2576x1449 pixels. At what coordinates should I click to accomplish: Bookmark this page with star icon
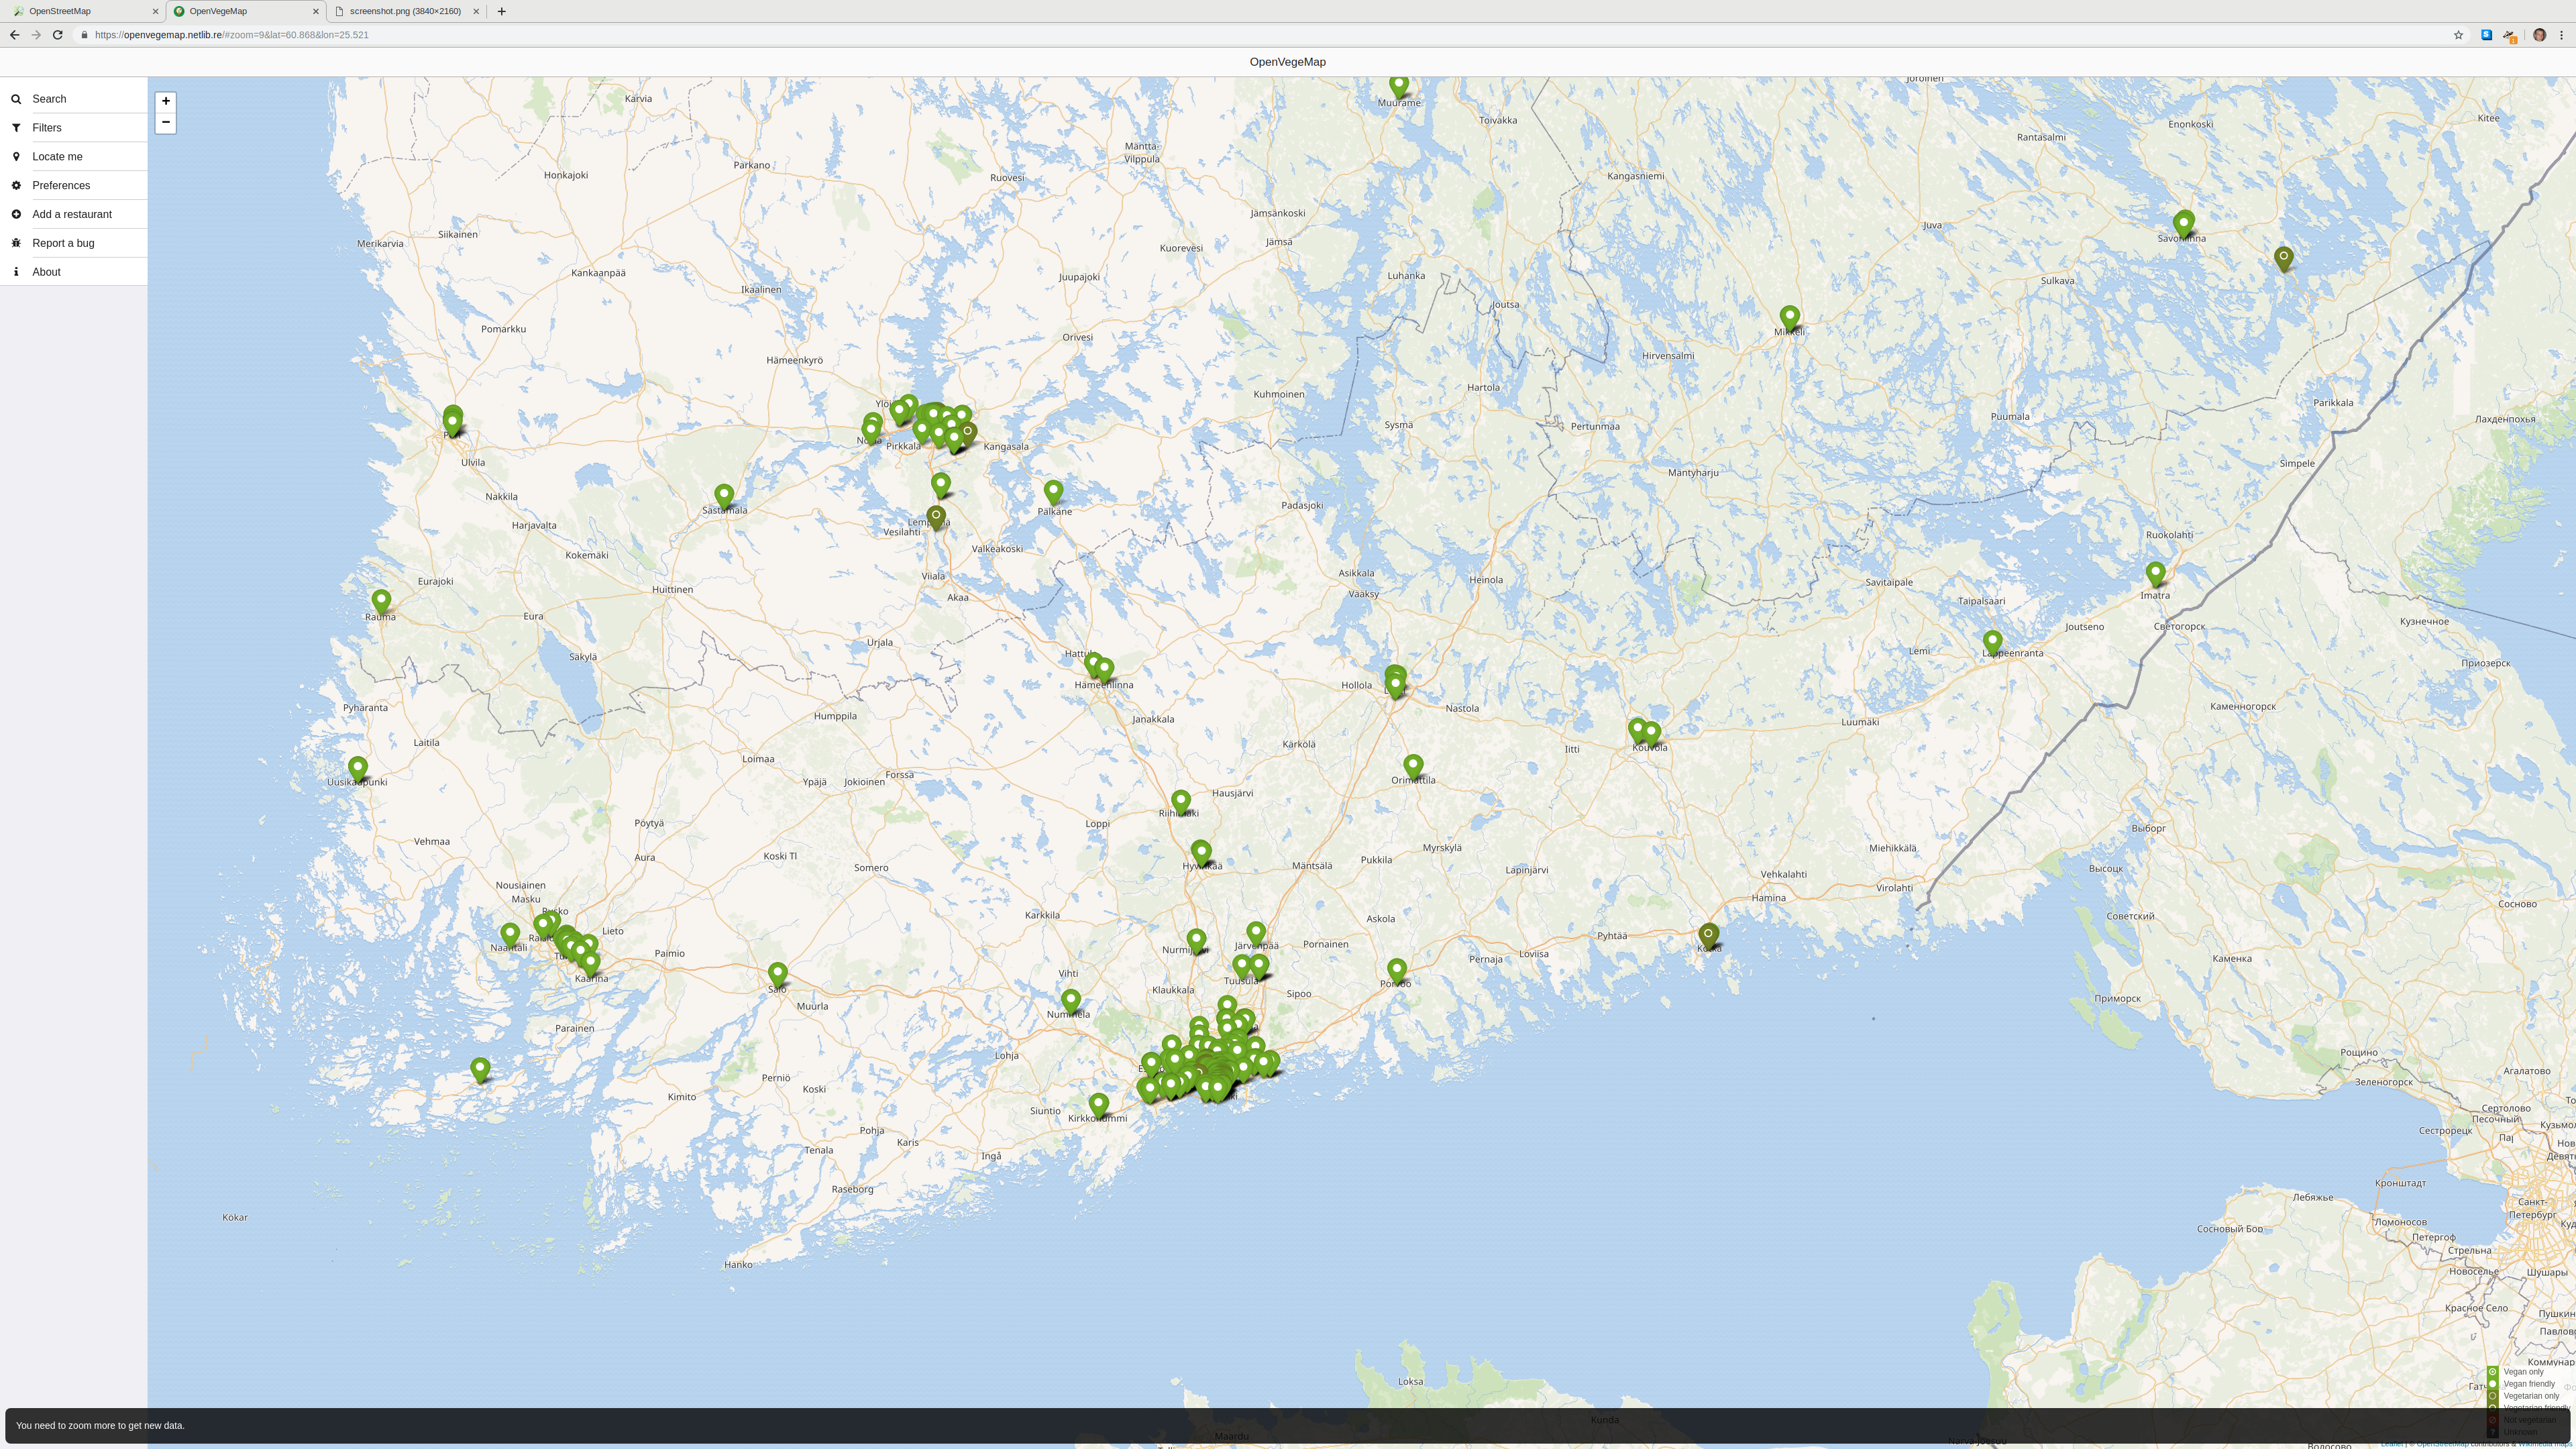pyautogui.click(x=2458, y=35)
